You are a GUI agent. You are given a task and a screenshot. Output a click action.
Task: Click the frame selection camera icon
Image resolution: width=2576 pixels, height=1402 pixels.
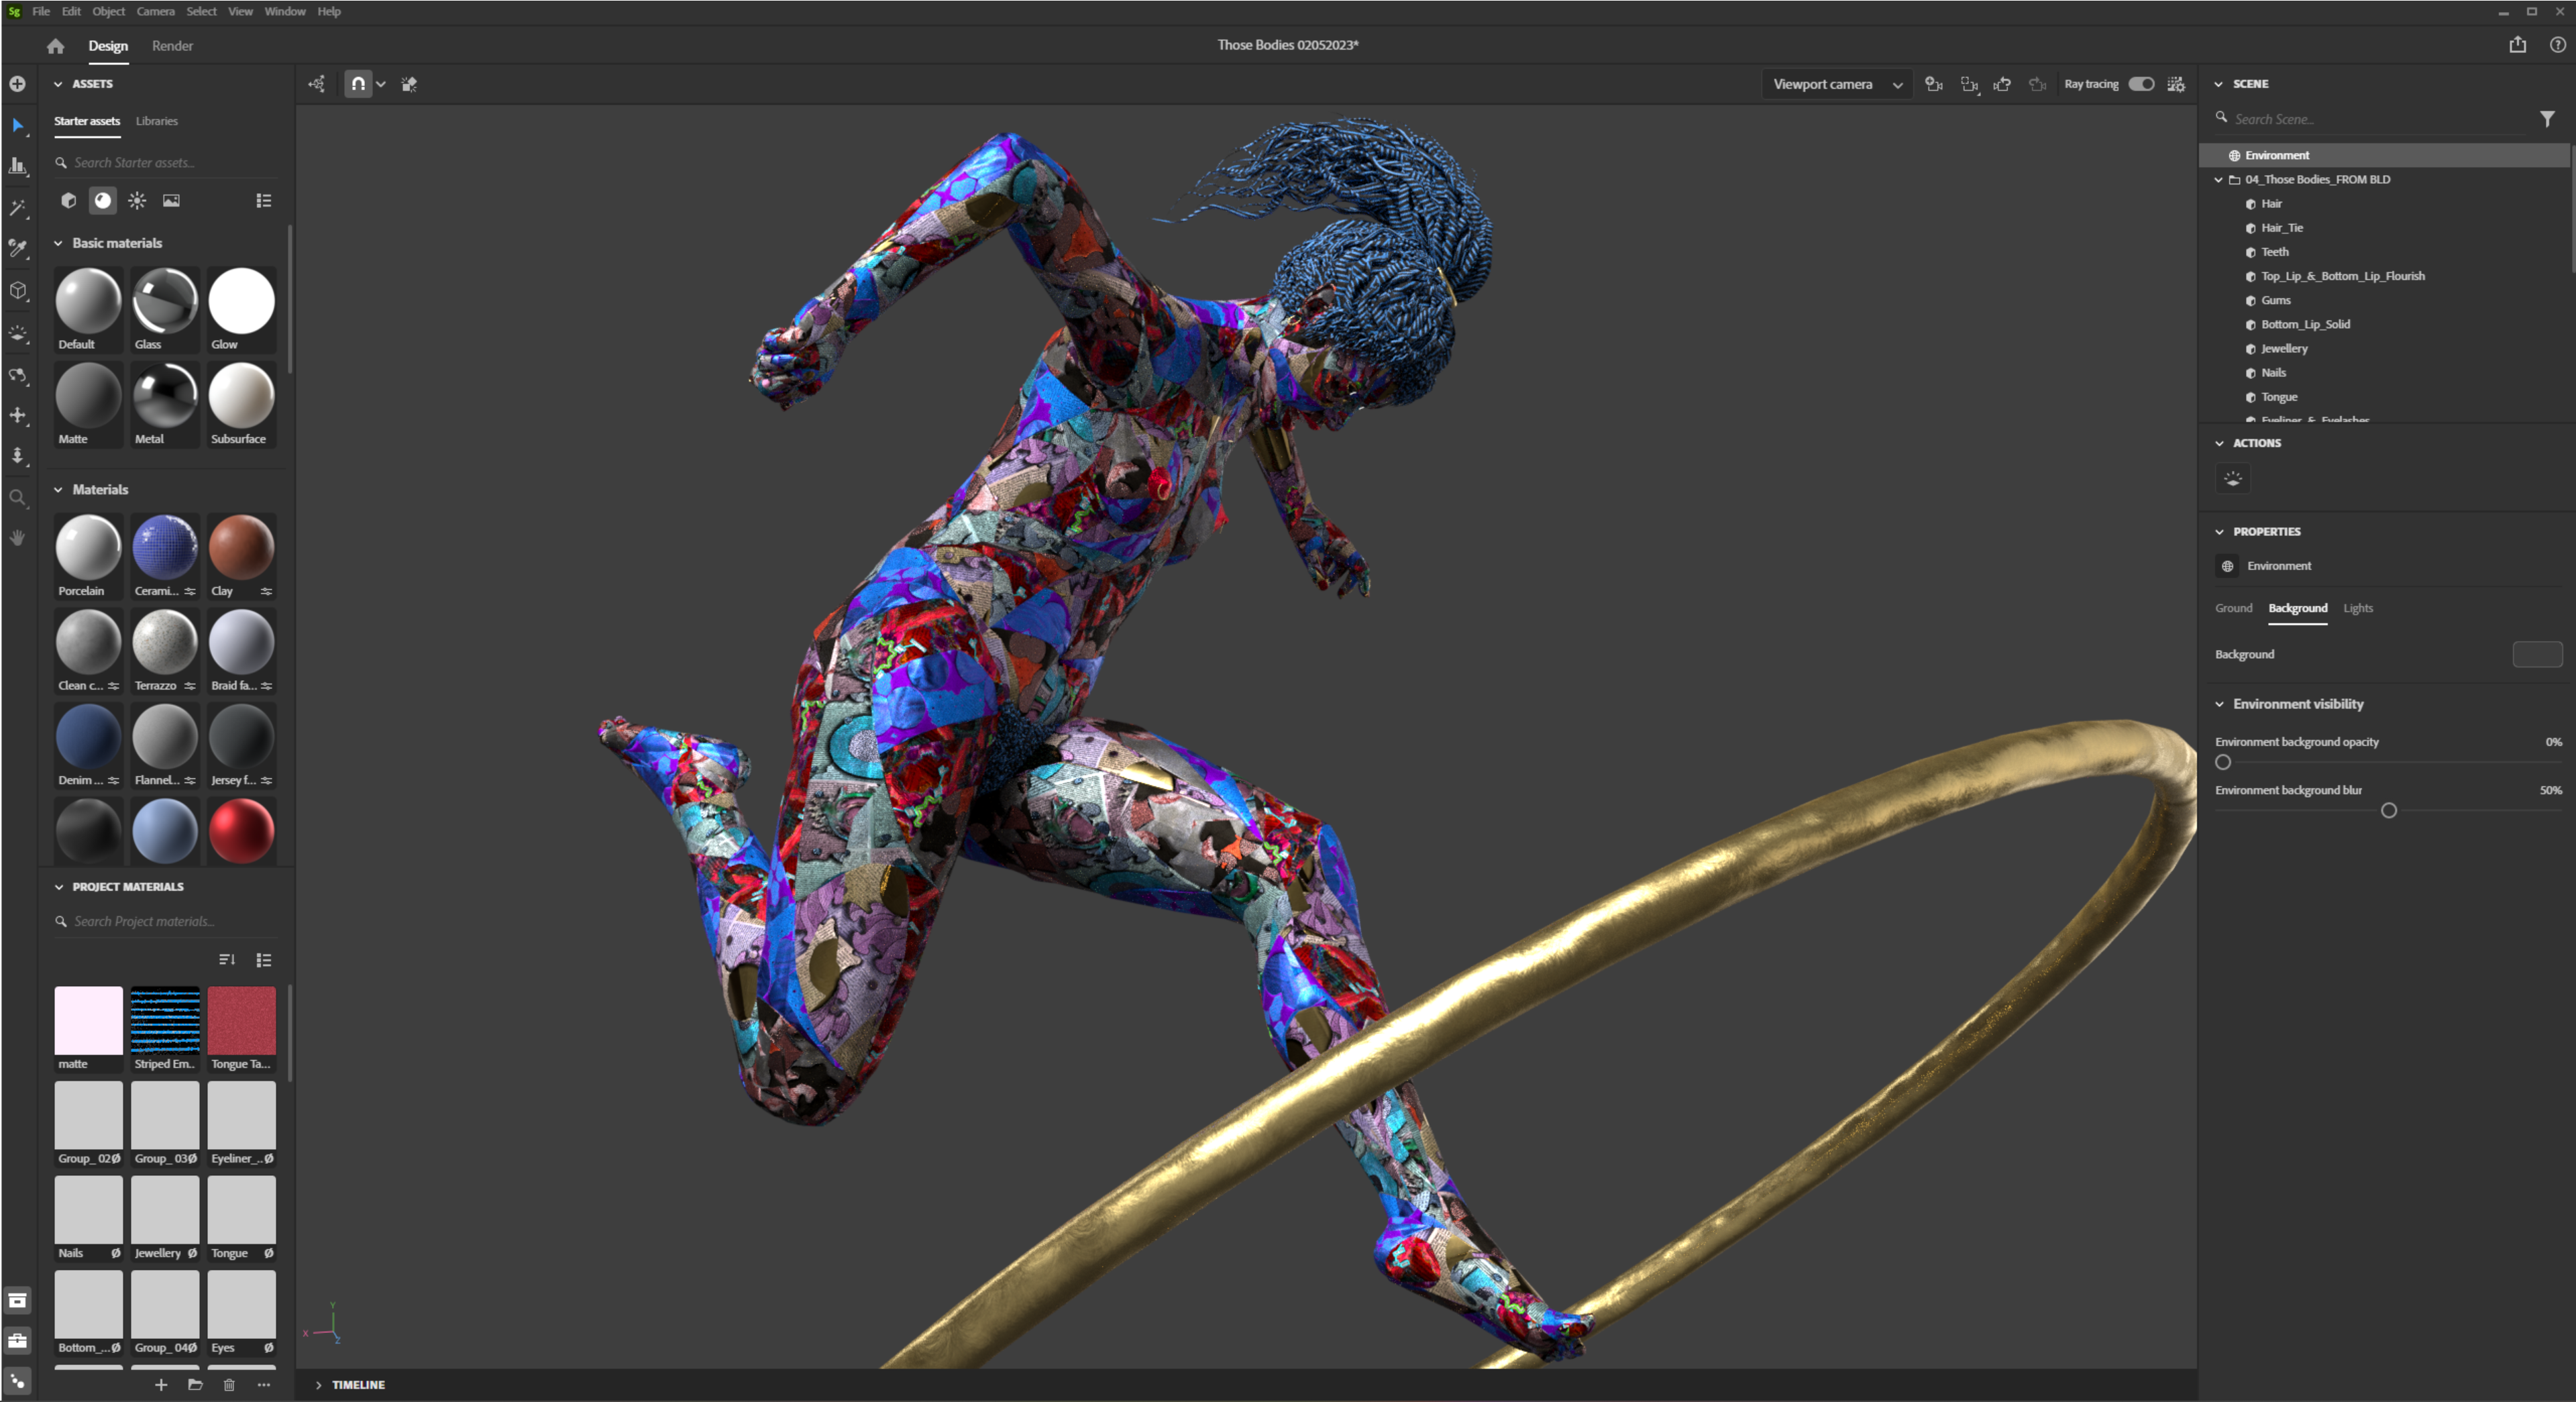coord(1969,84)
